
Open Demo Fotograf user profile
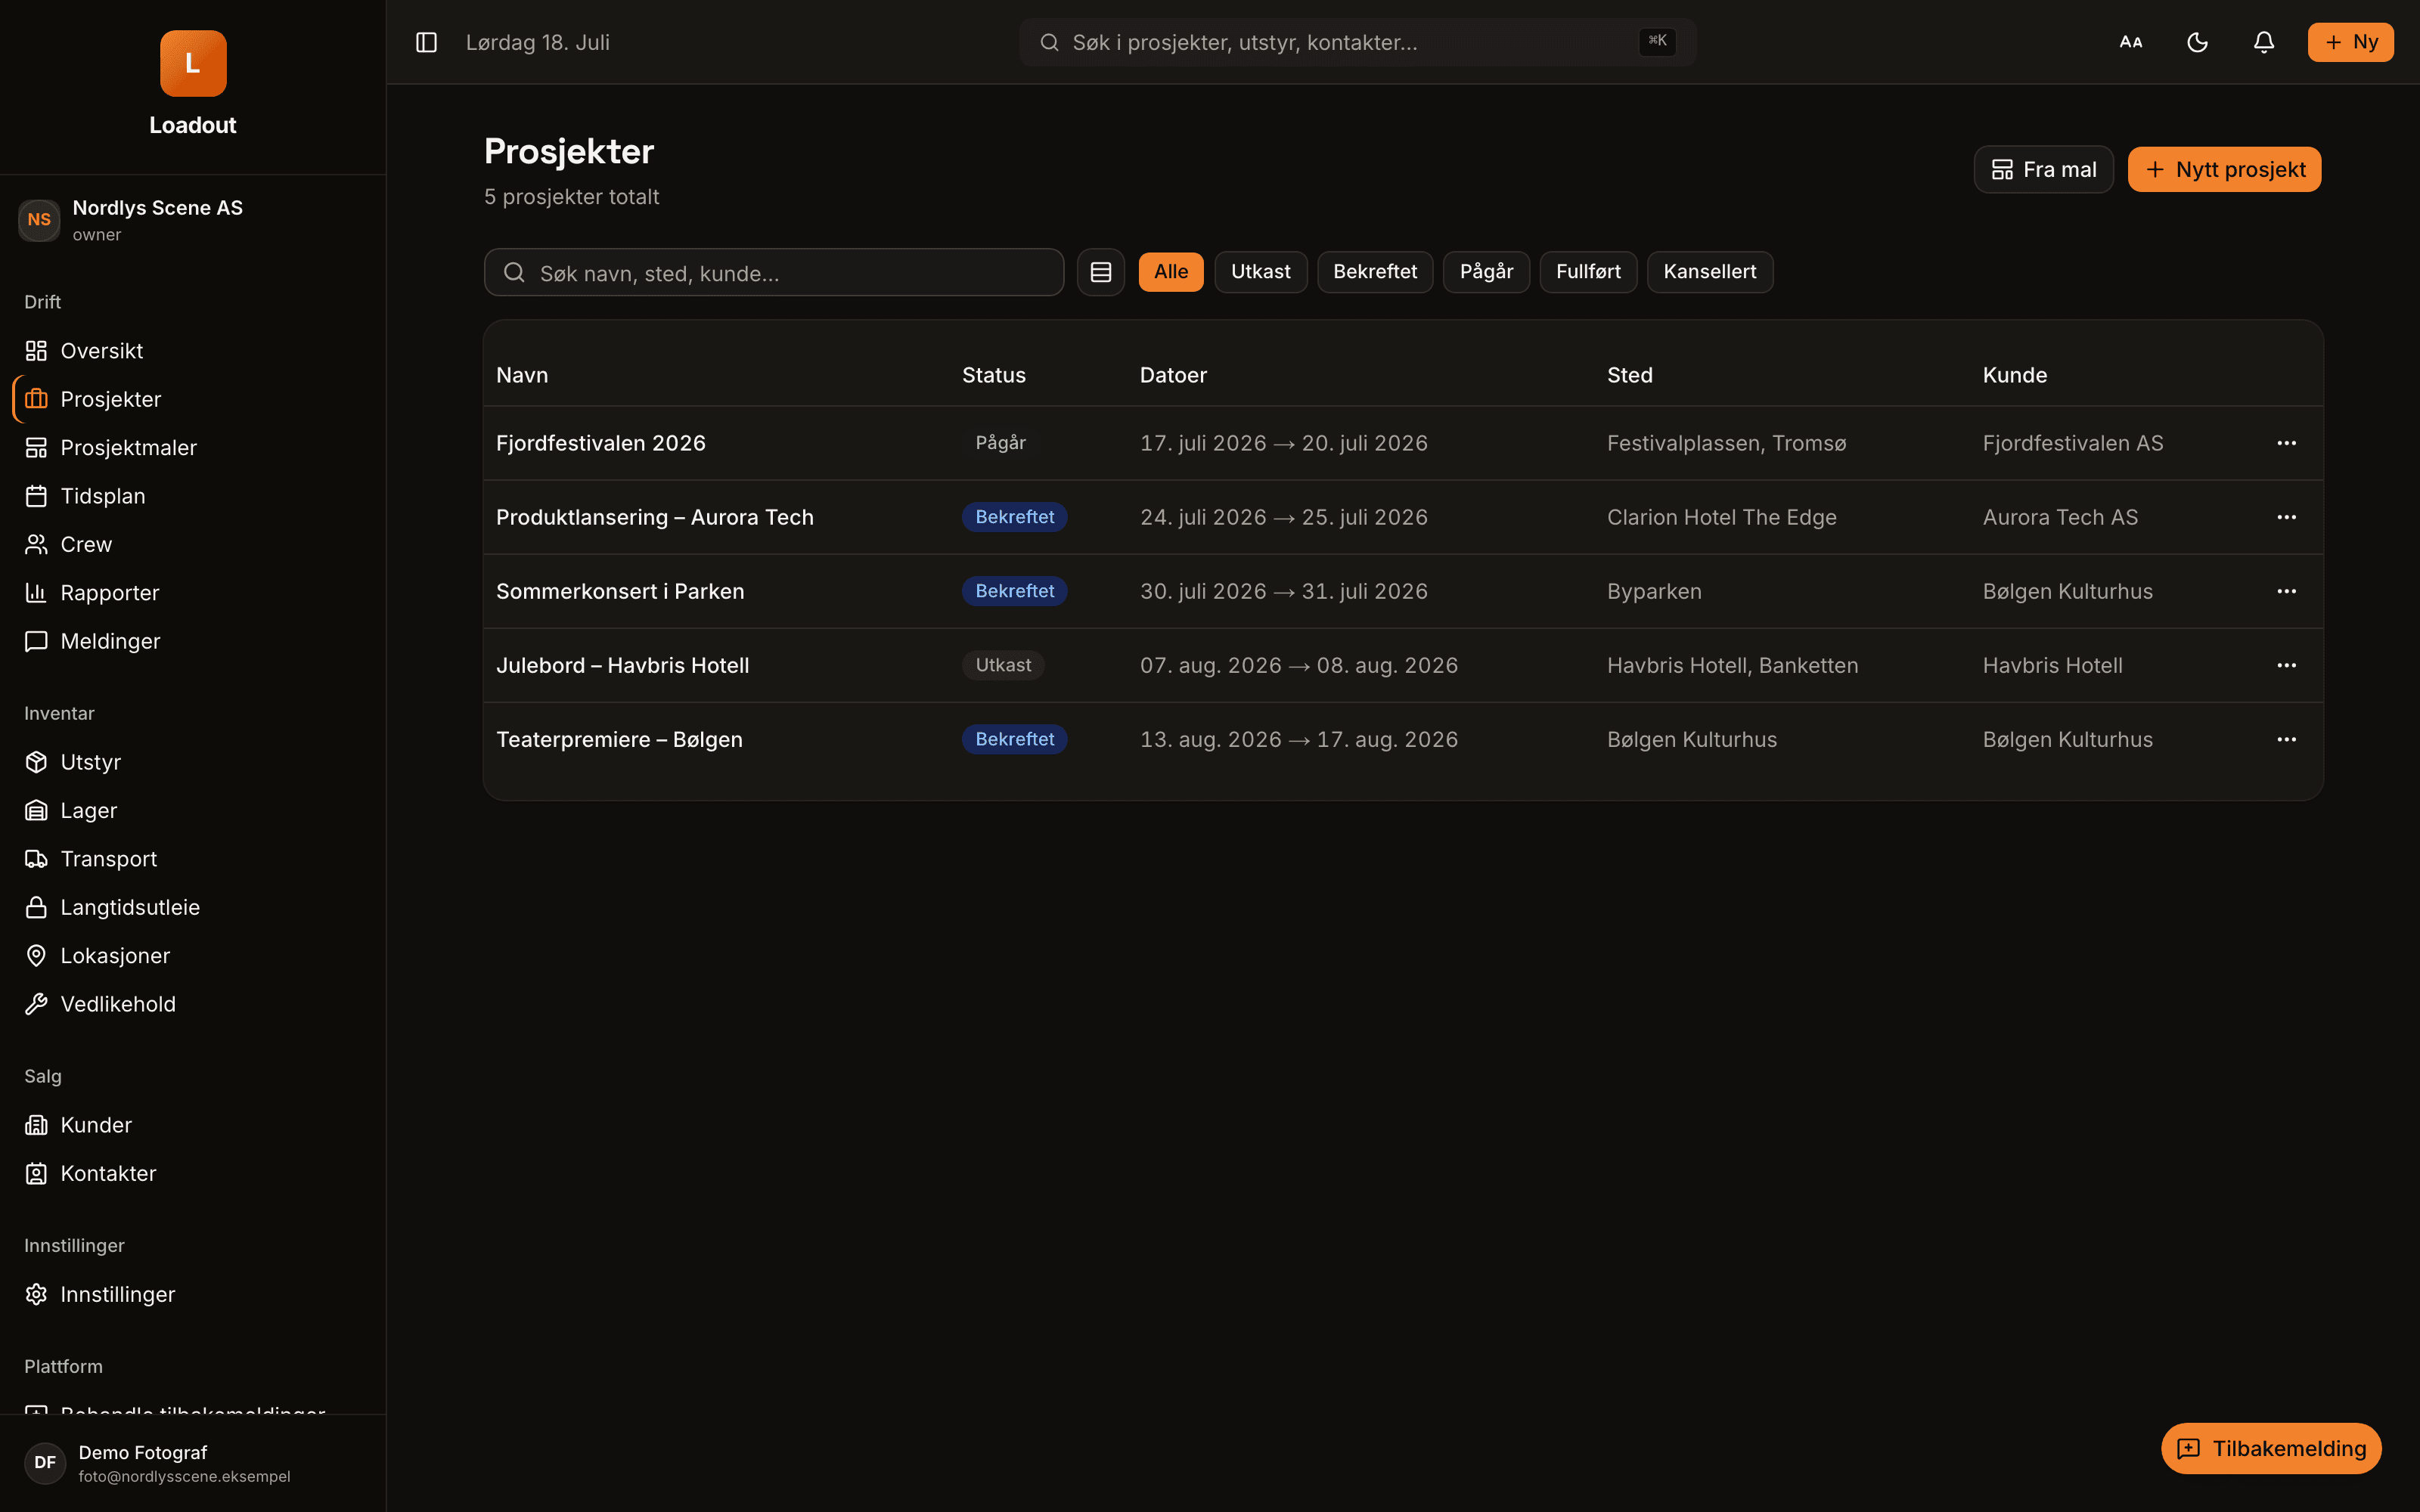pos(193,1463)
